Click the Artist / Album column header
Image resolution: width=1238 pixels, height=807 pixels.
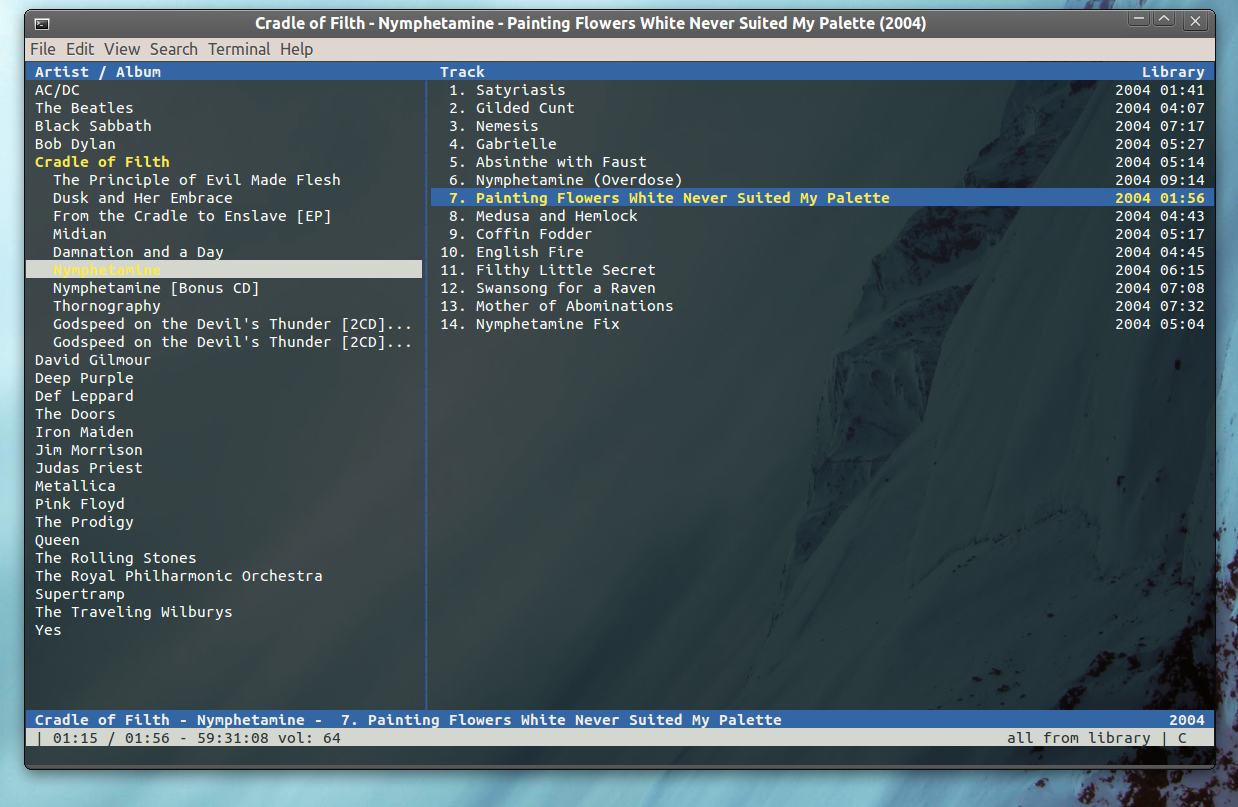[x=98, y=72]
